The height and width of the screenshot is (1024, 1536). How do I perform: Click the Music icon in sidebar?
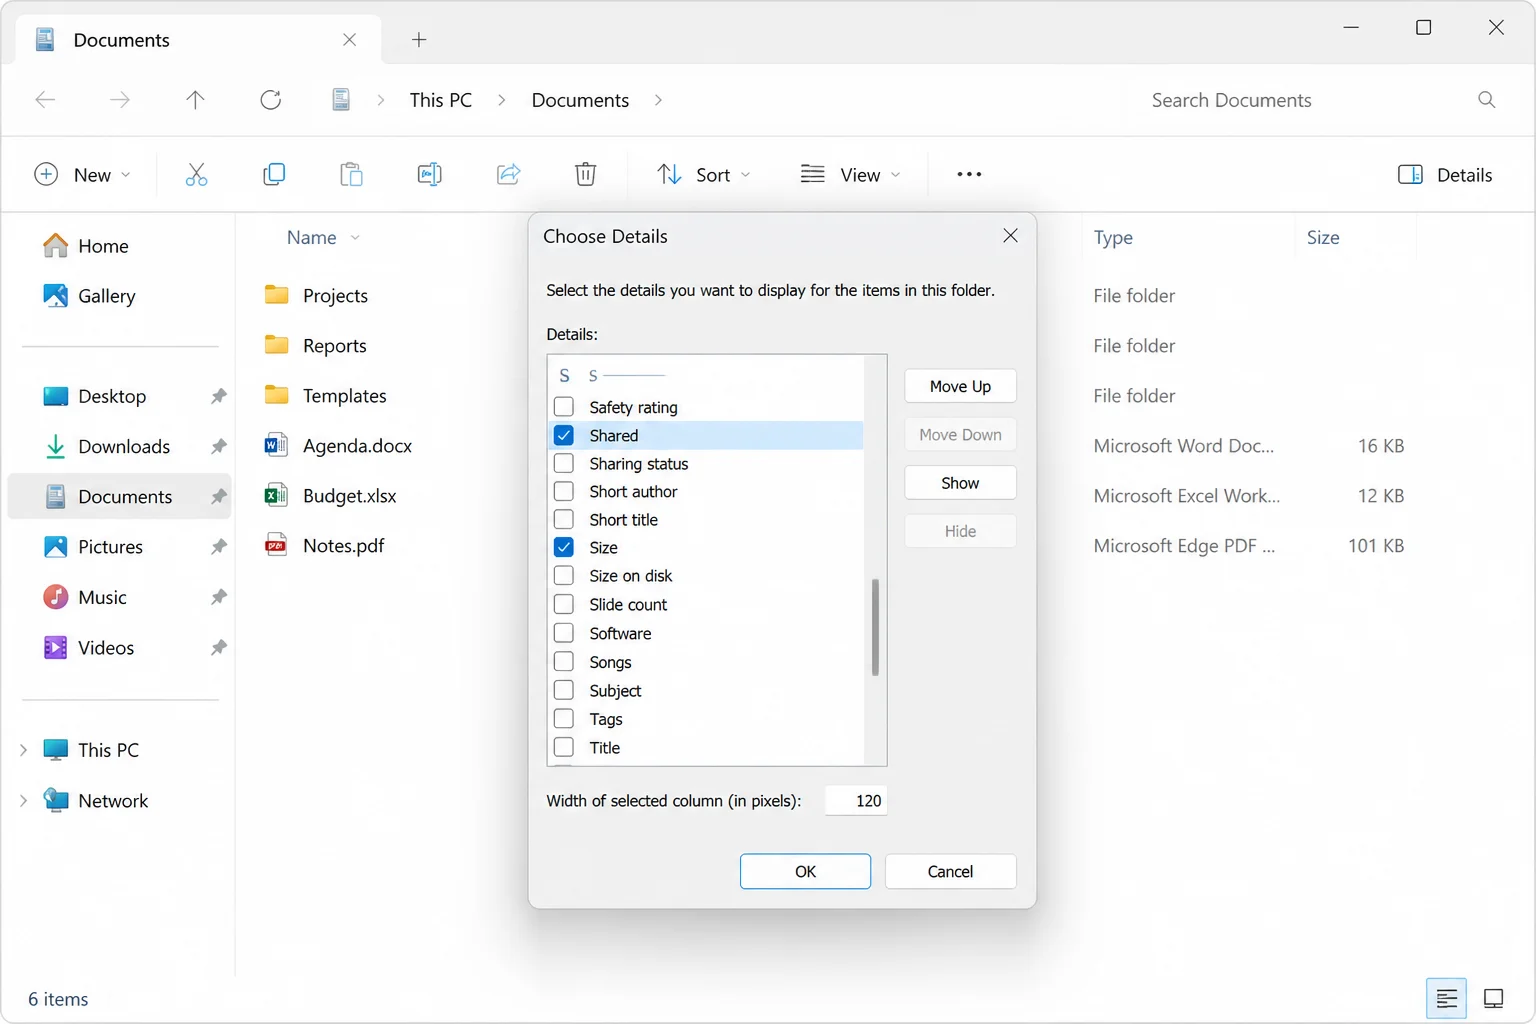[56, 597]
